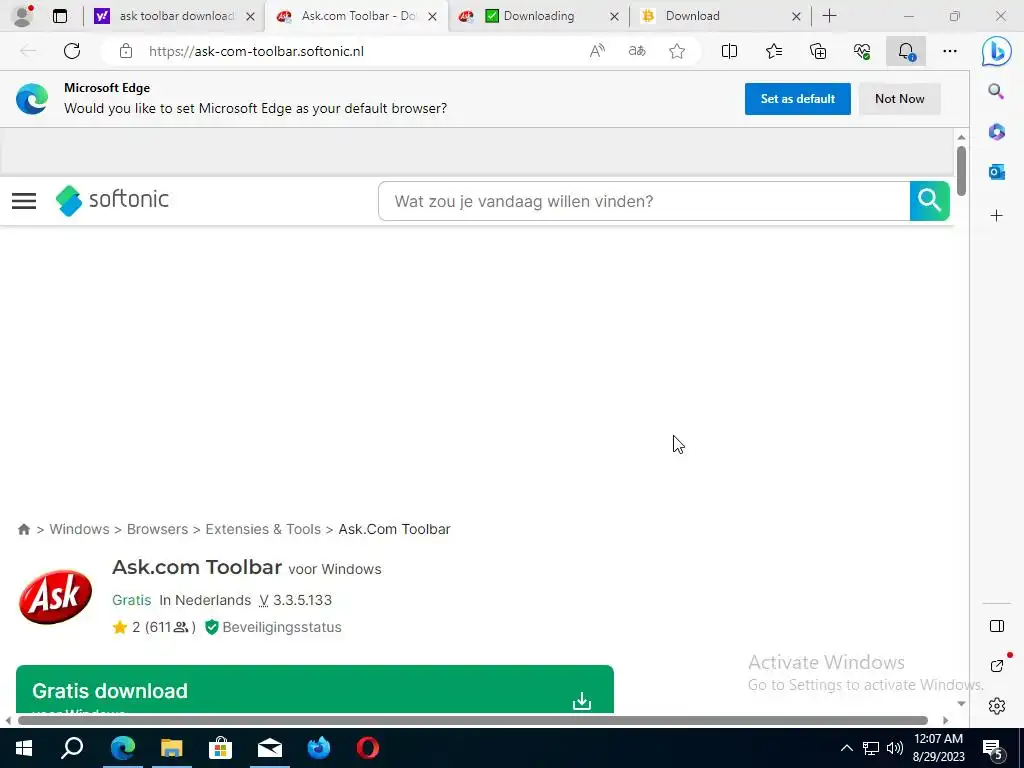Open the Mail app on taskbar
The height and width of the screenshot is (768, 1024).
click(270, 748)
